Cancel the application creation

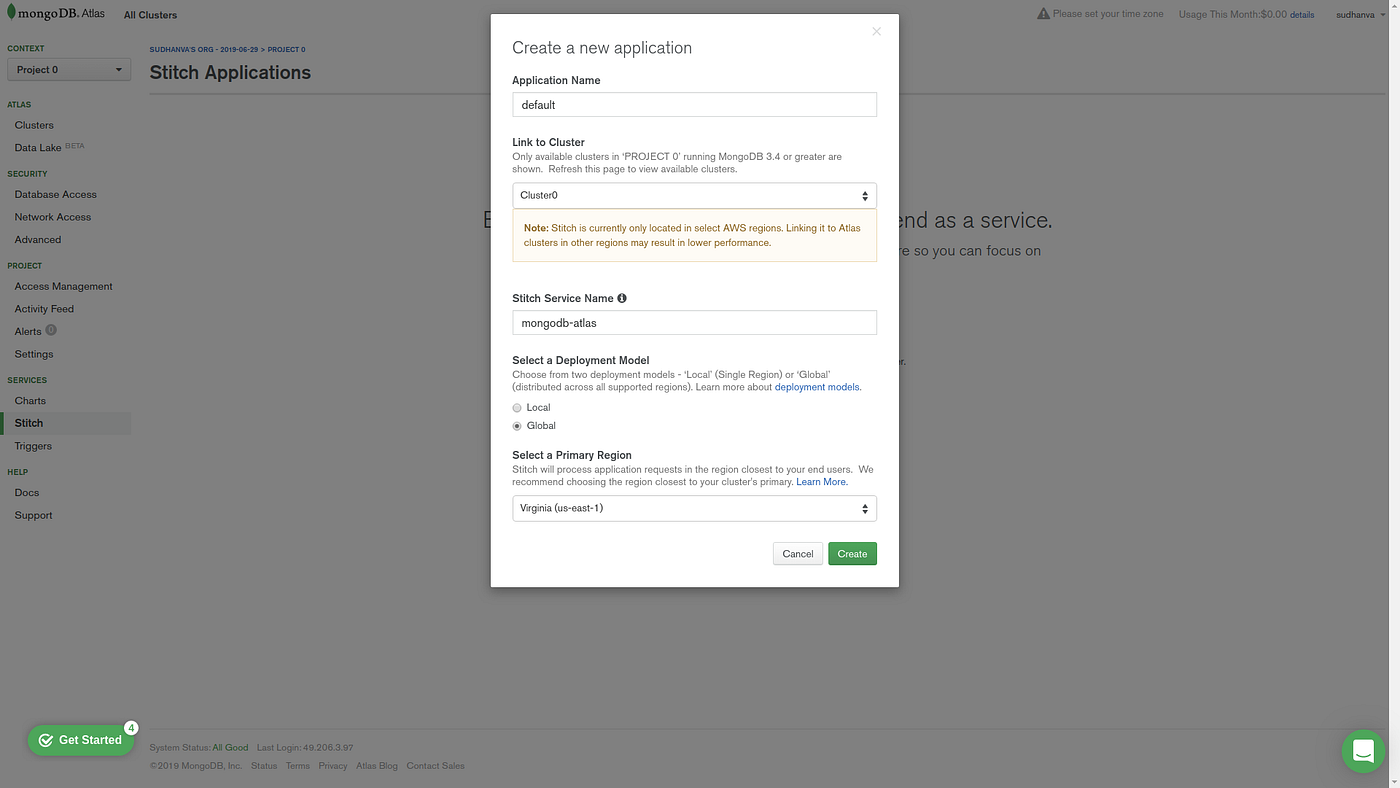797,553
